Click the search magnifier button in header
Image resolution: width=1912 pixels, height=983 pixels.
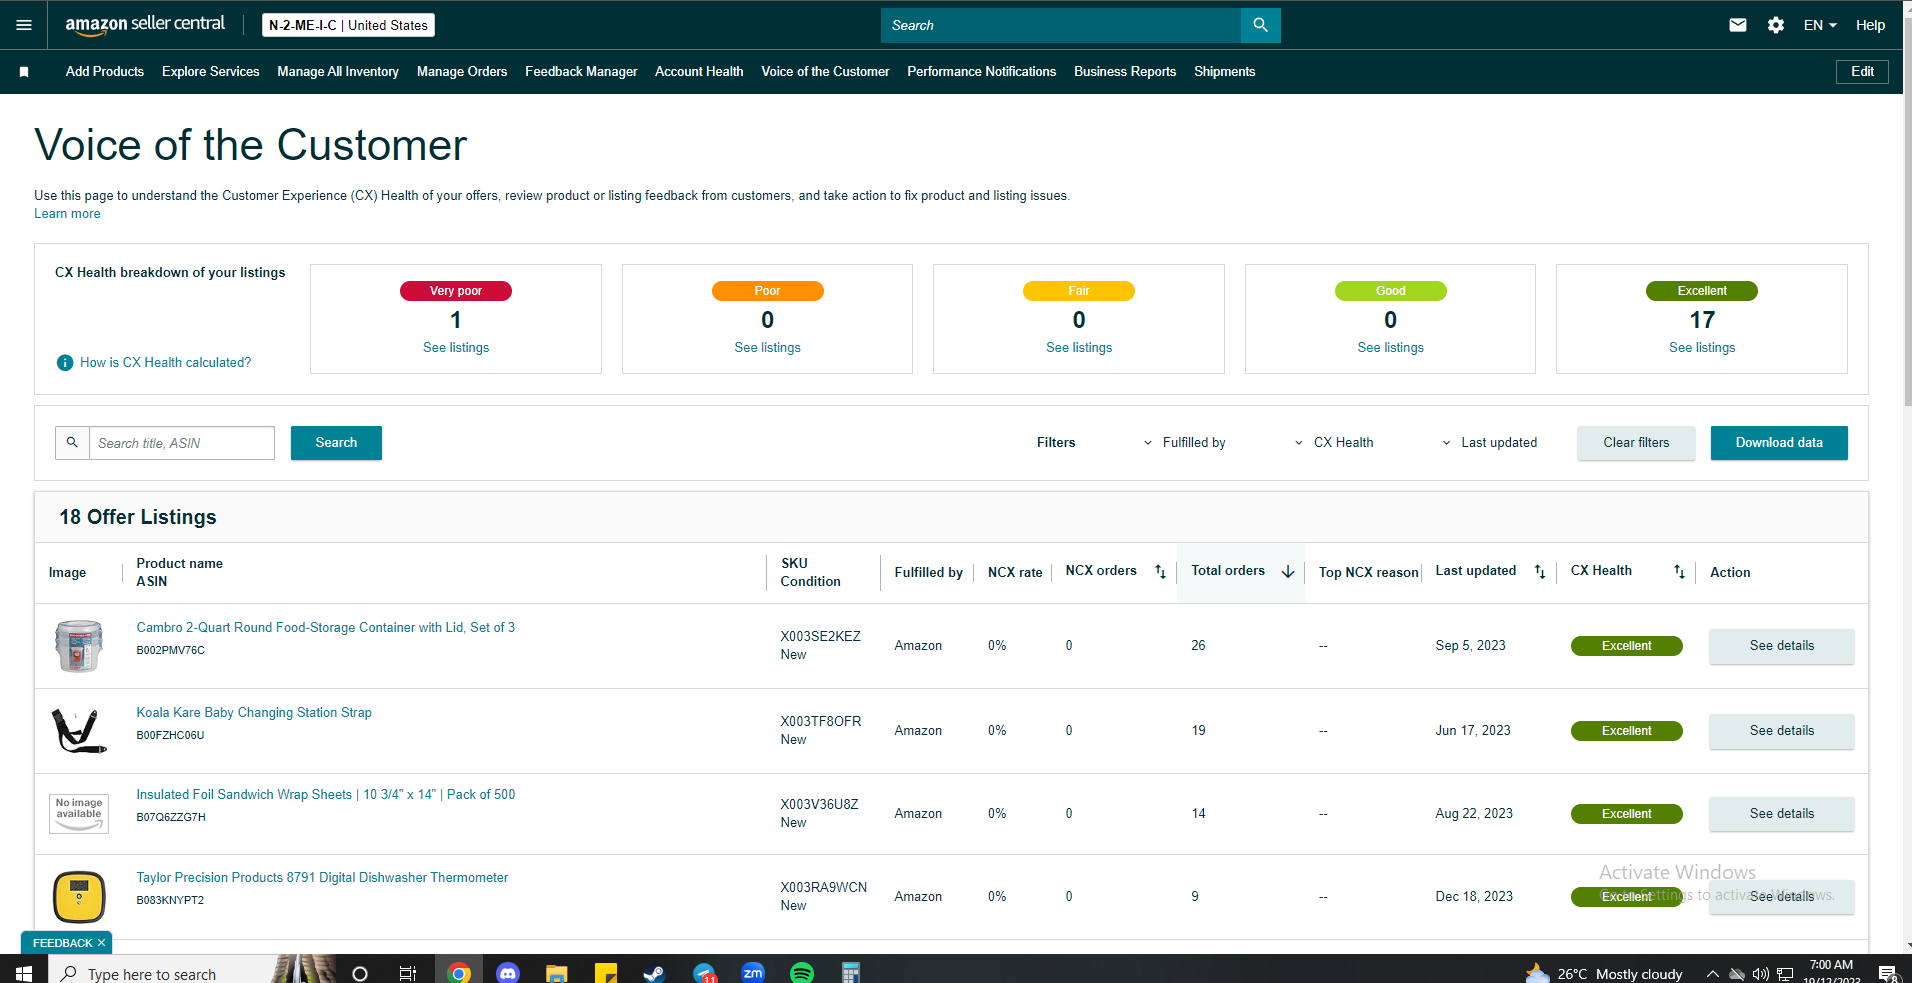pyautogui.click(x=1260, y=25)
